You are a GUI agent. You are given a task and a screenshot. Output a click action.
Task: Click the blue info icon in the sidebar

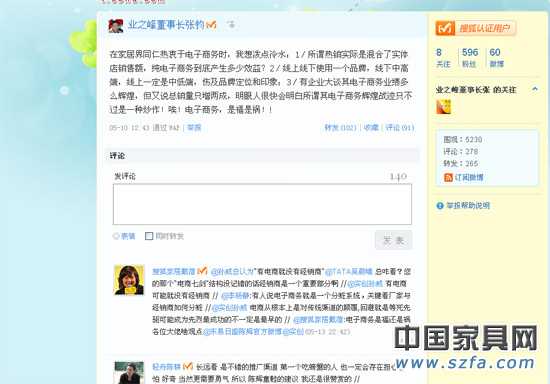440,206
